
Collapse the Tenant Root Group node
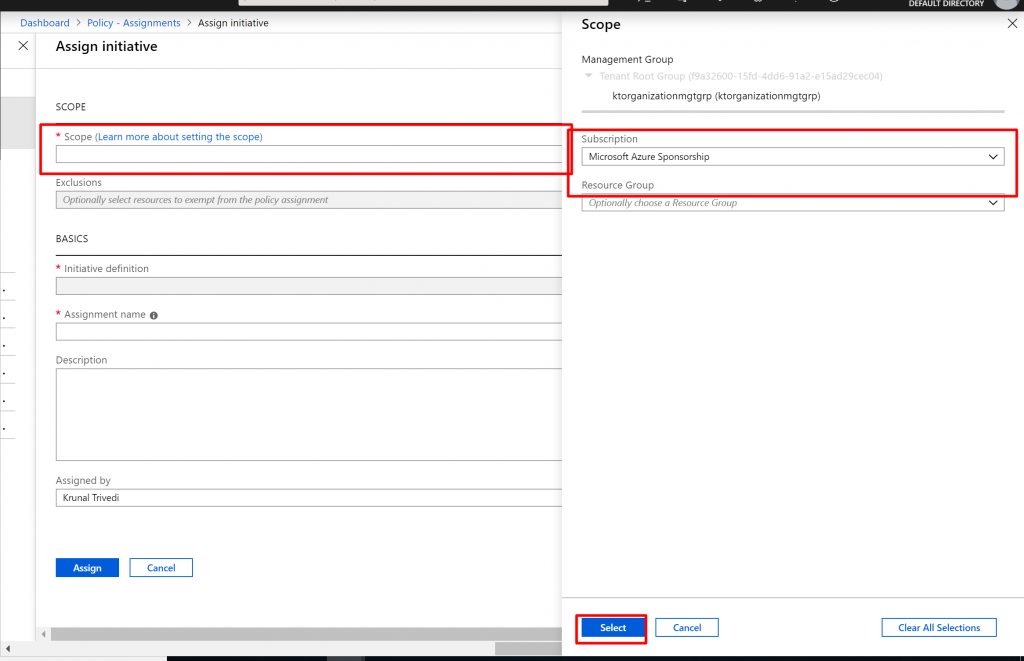tap(589, 76)
